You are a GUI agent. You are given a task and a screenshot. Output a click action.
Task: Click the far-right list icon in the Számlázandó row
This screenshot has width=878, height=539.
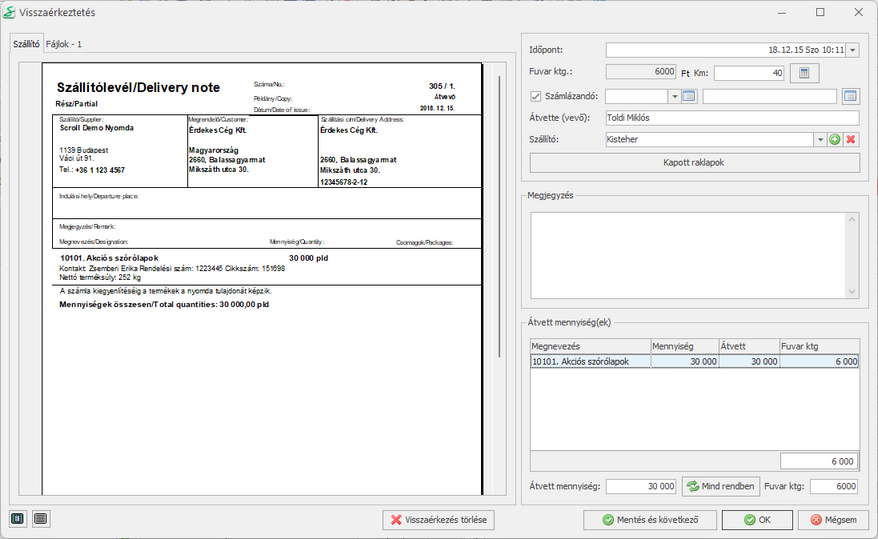850,96
